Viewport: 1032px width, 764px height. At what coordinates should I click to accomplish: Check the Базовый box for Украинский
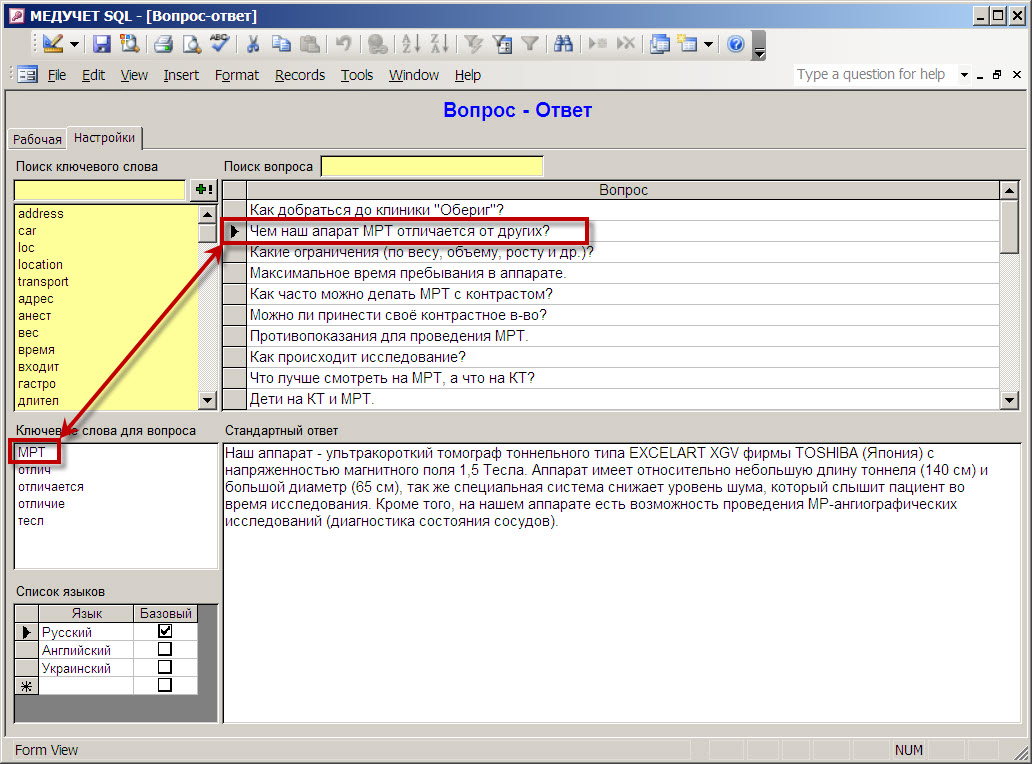tap(165, 667)
